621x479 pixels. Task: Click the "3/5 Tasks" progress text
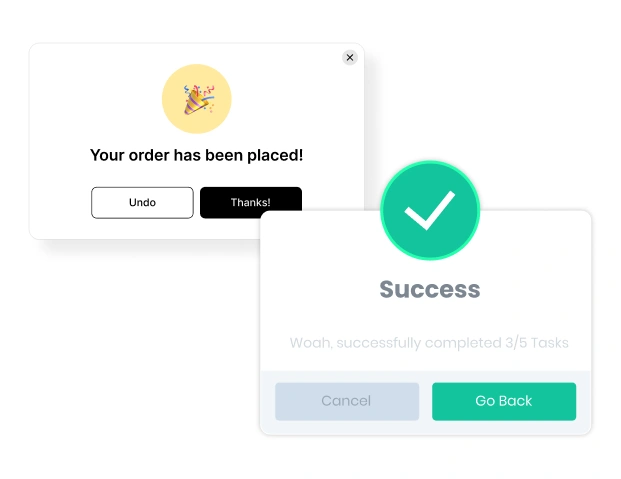point(536,343)
